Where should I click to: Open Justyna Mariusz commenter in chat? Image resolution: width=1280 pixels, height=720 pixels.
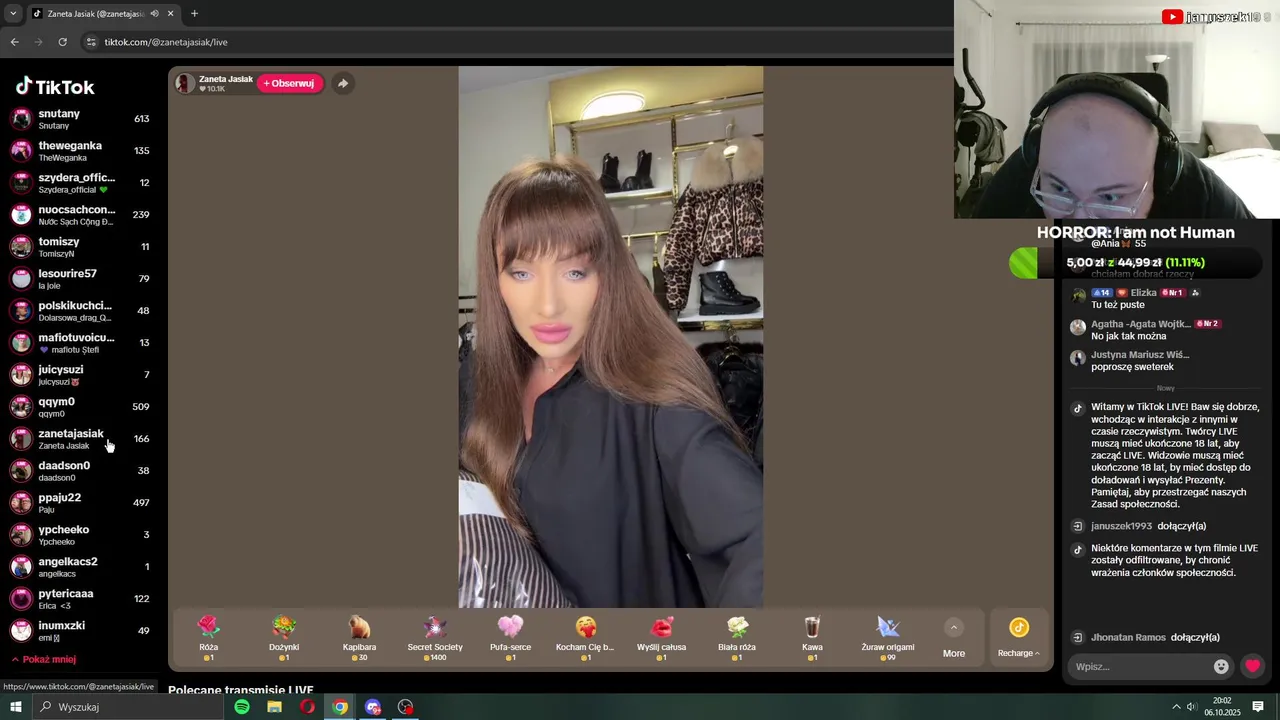click(1140, 355)
